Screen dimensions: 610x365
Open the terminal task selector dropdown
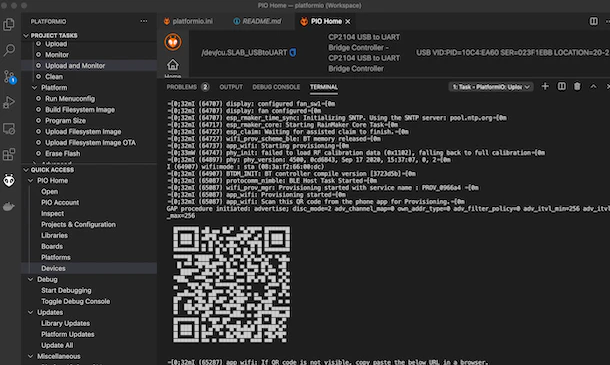pyautogui.click(x=491, y=87)
